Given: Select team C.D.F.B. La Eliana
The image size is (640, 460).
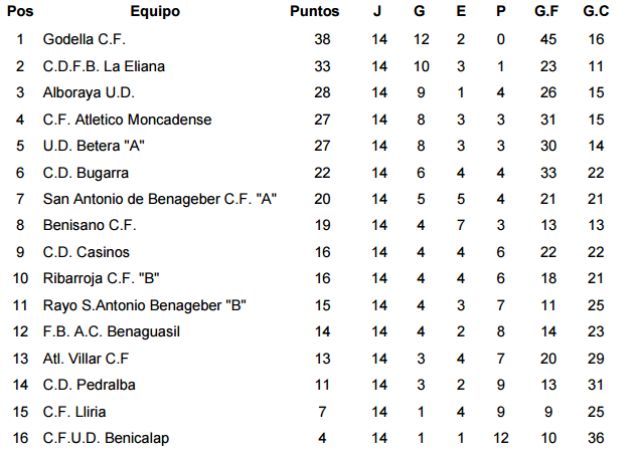Looking at the screenshot, I should point(104,67).
